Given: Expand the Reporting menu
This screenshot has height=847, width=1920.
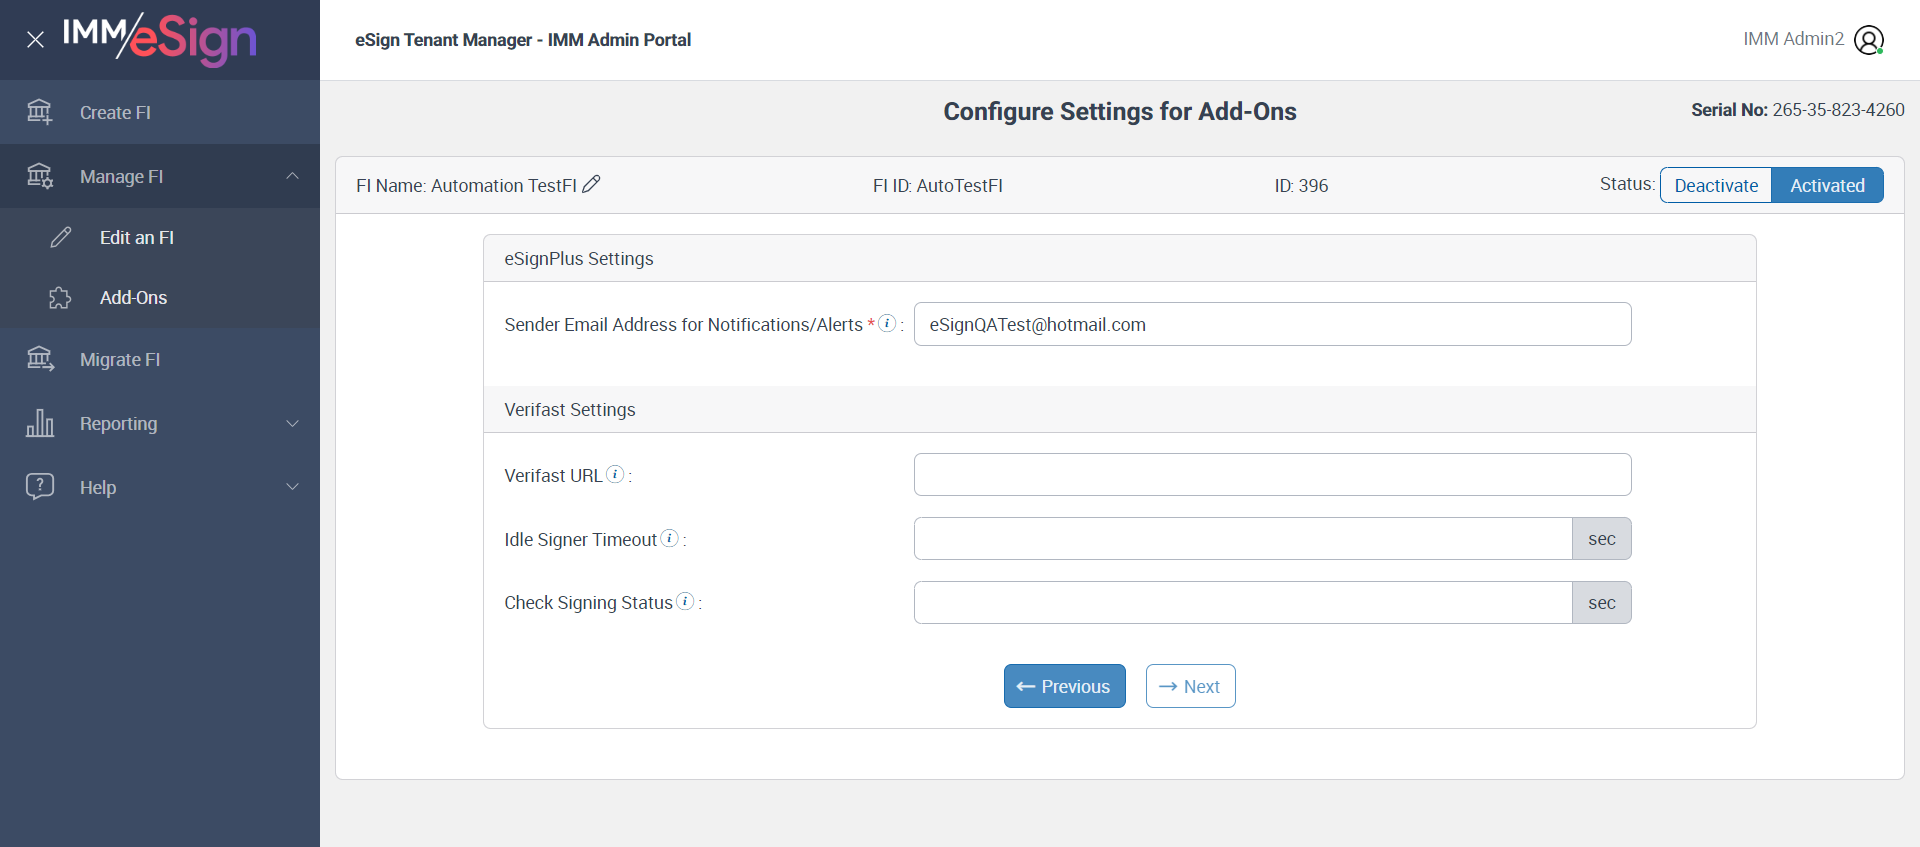Looking at the screenshot, I should coord(292,424).
